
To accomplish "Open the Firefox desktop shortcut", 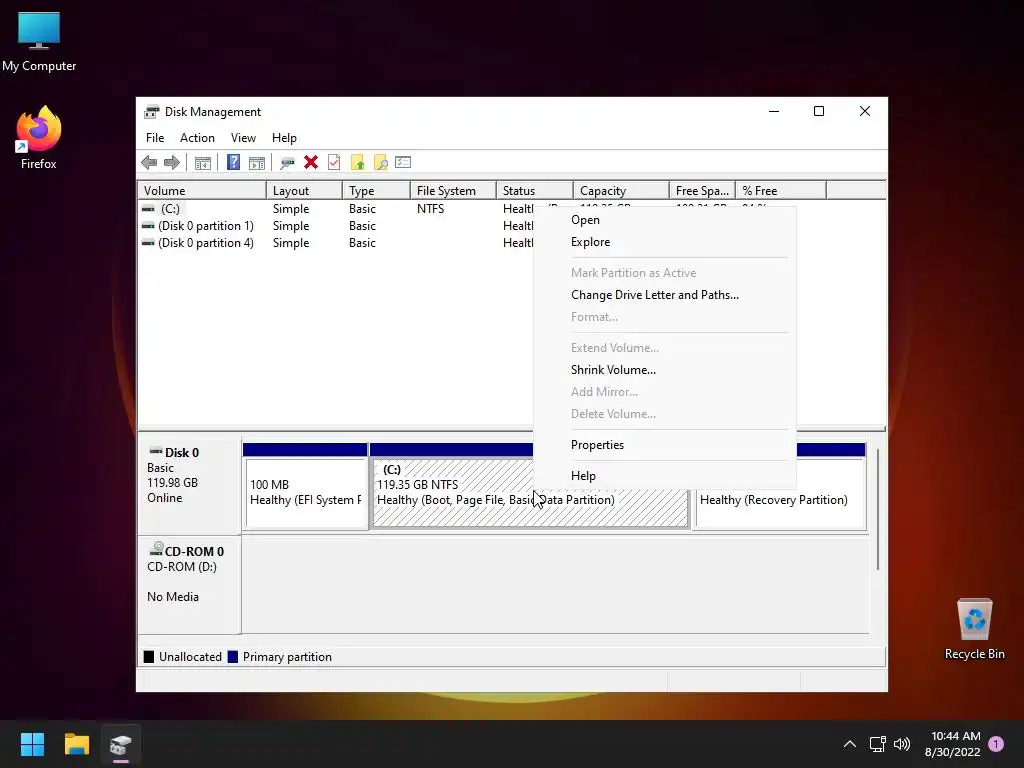I will (39, 138).
